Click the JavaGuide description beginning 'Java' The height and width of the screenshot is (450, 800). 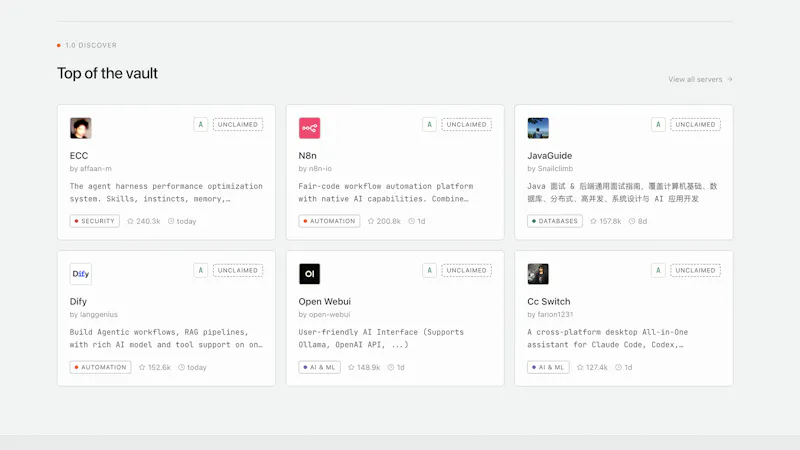(622, 192)
